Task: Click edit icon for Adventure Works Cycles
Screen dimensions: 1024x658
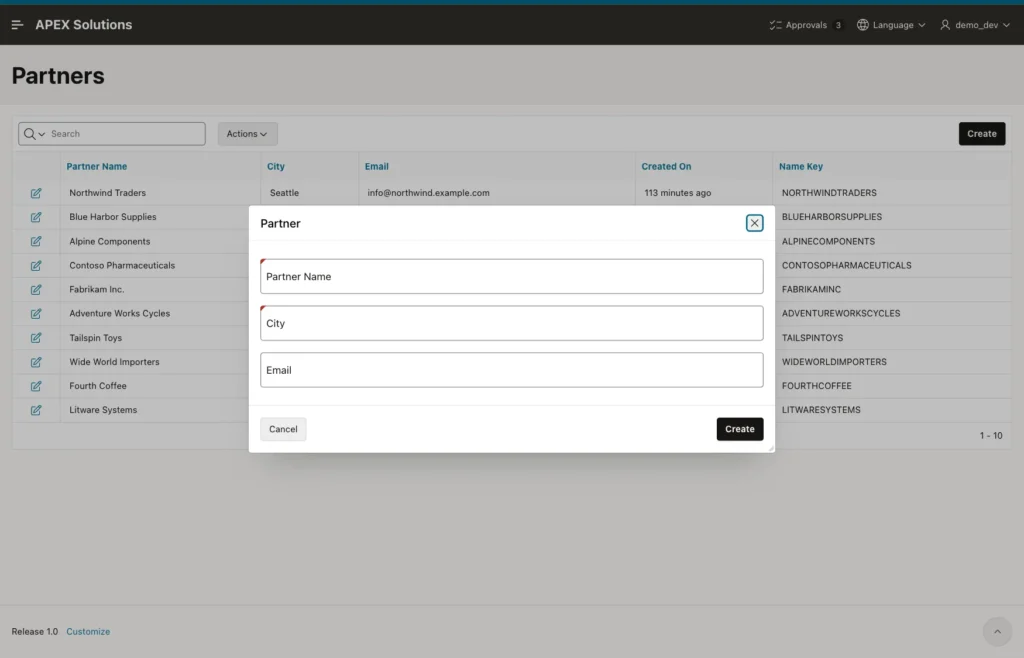Action: point(36,314)
